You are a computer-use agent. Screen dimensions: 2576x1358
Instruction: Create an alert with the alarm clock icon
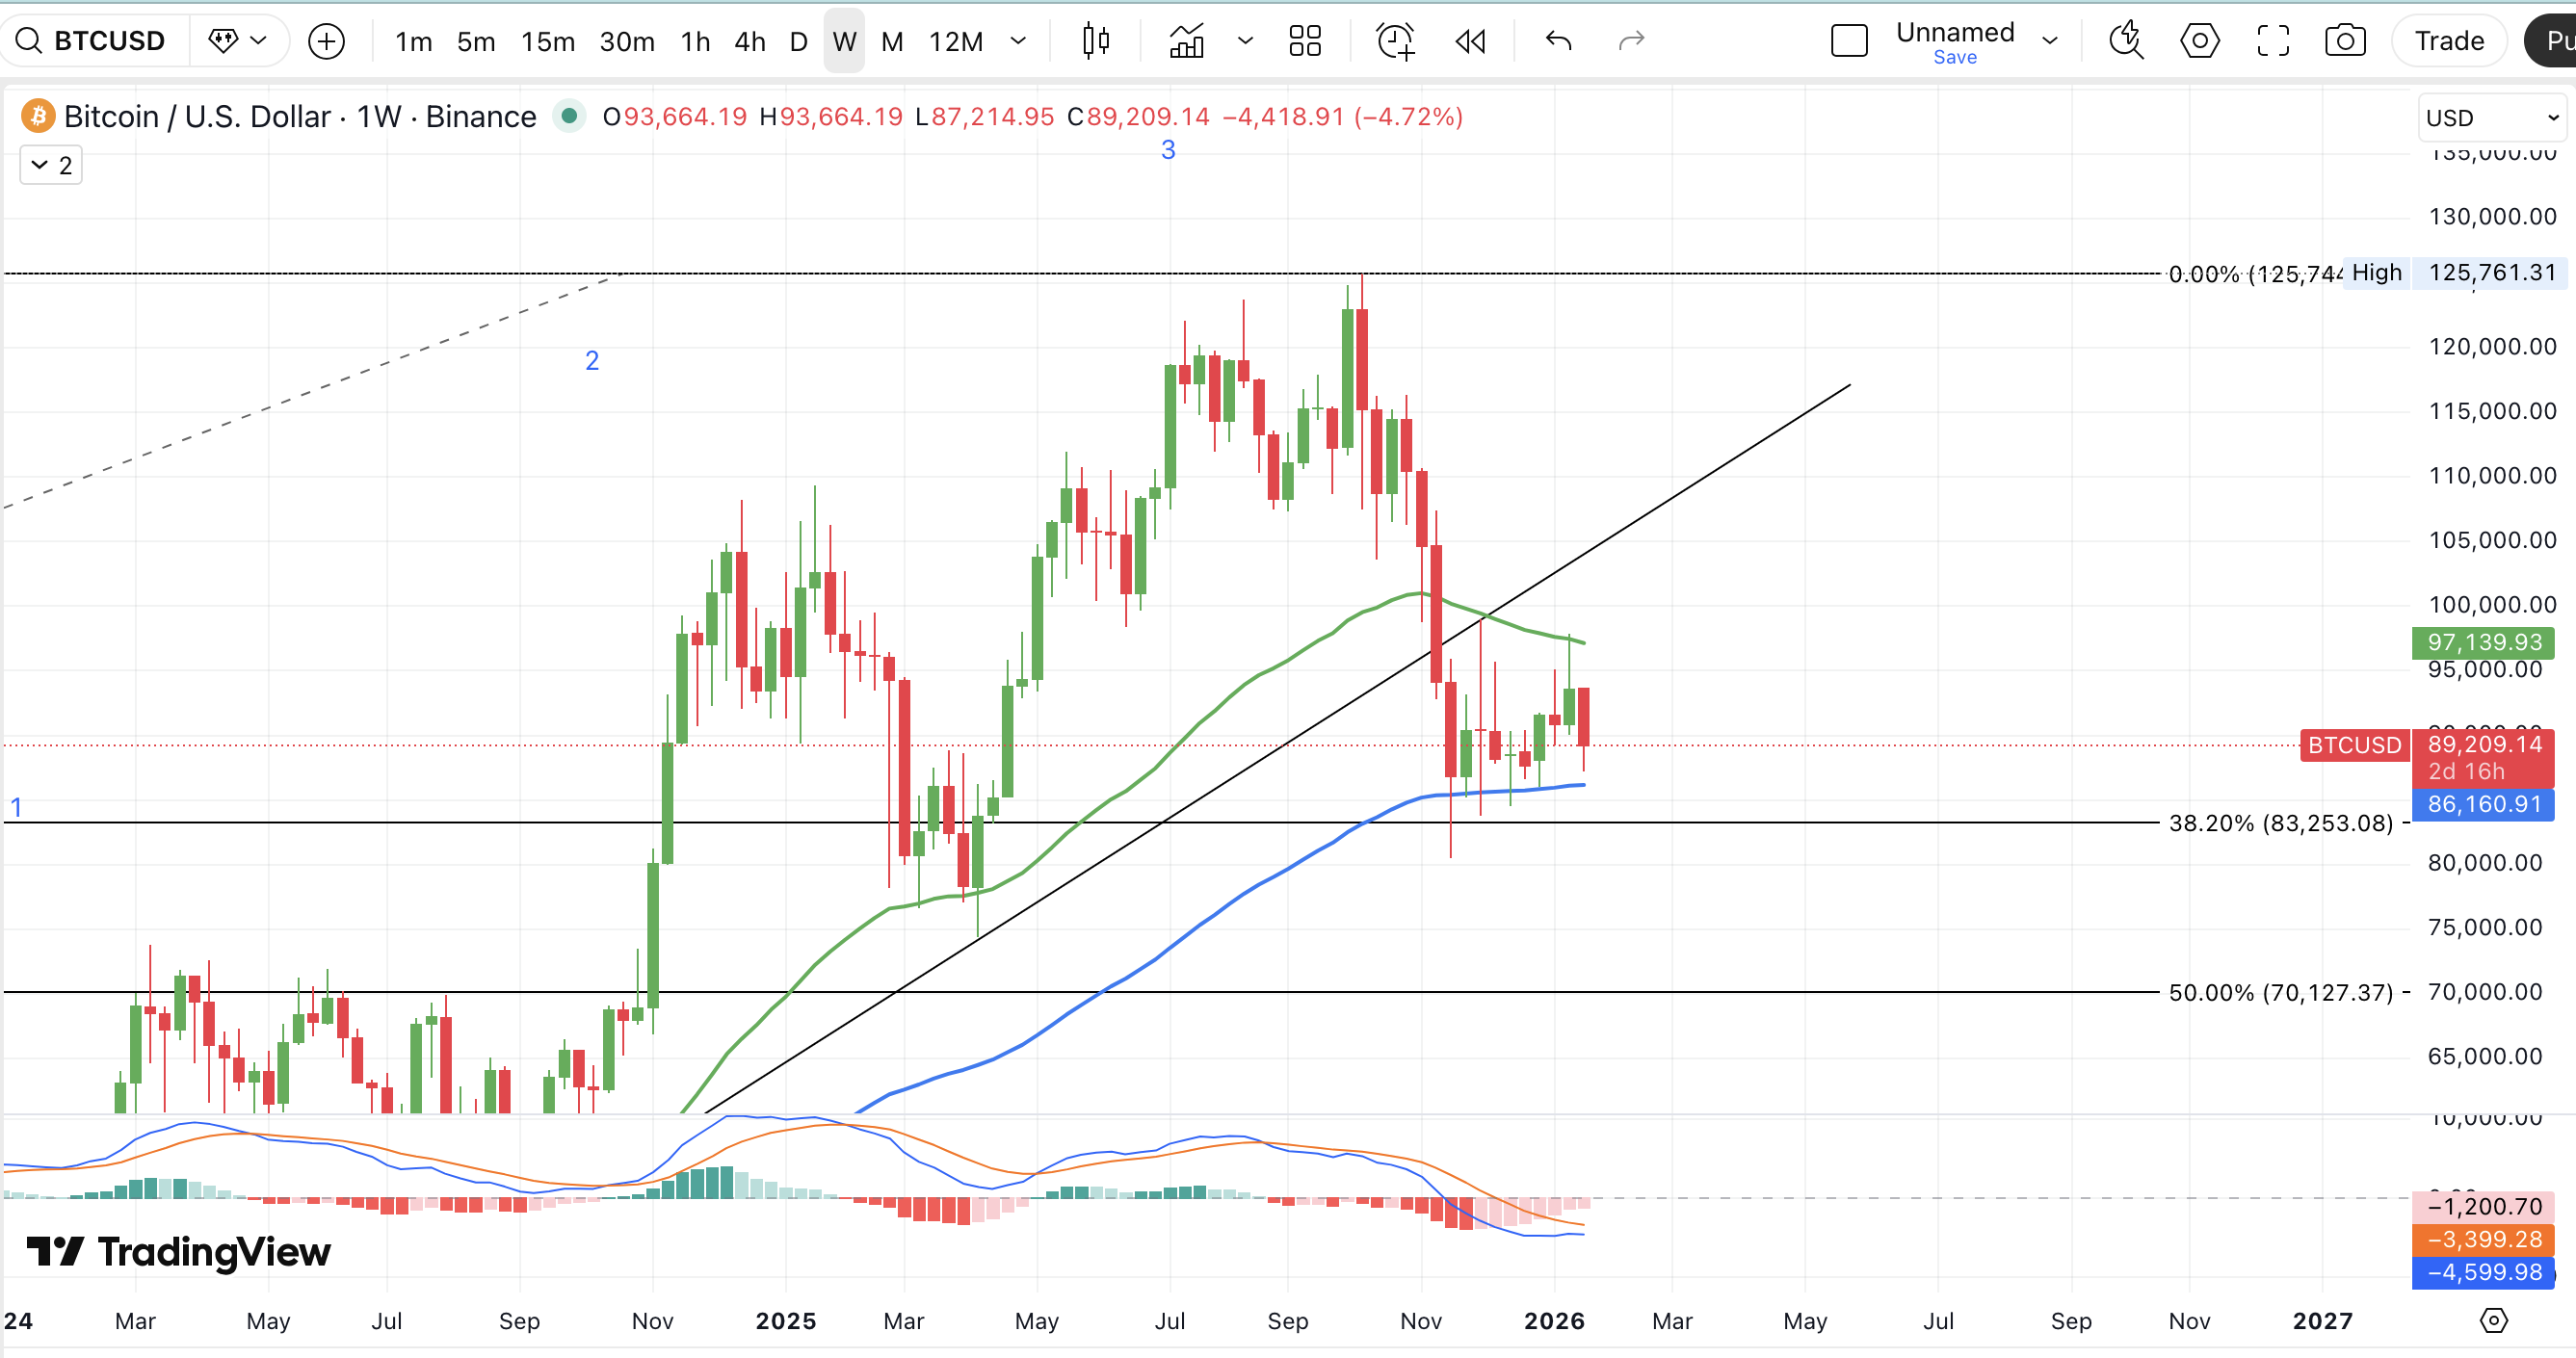coord(1395,41)
